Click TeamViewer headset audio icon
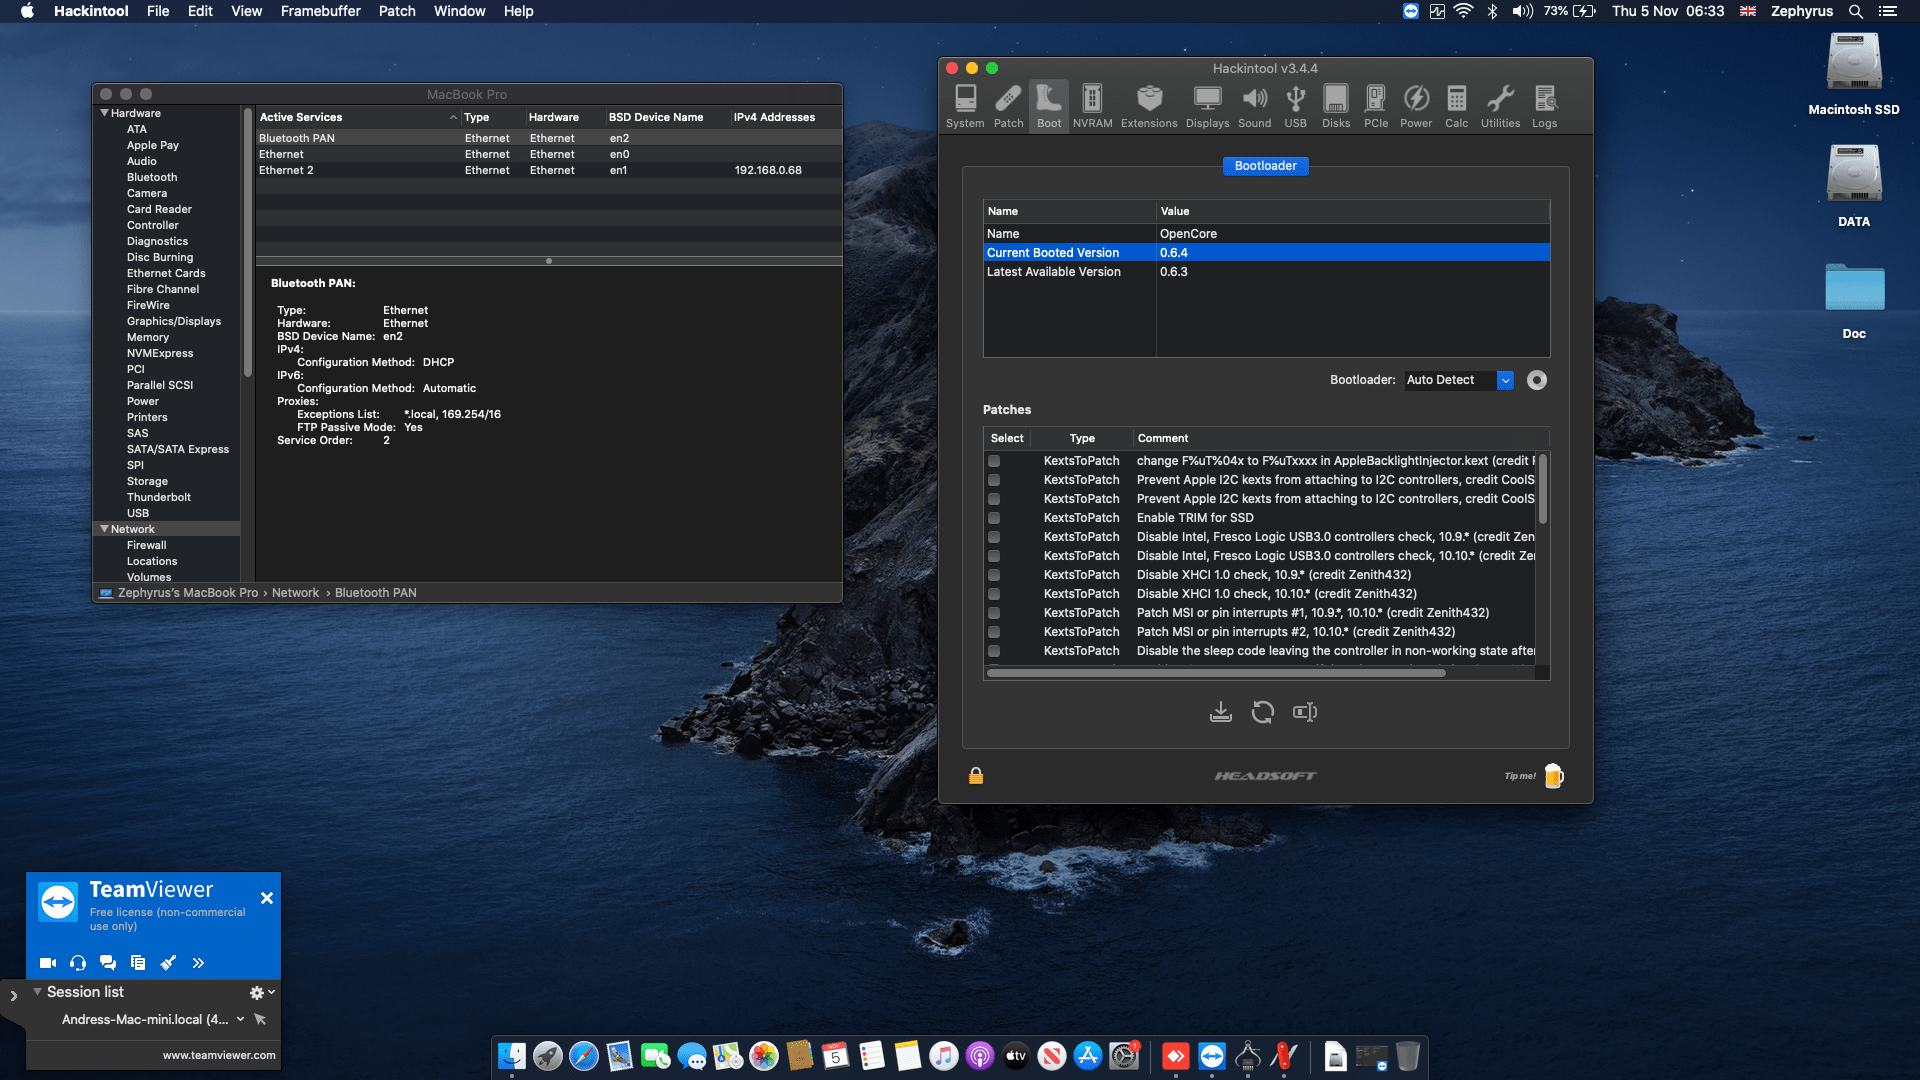 (78, 963)
